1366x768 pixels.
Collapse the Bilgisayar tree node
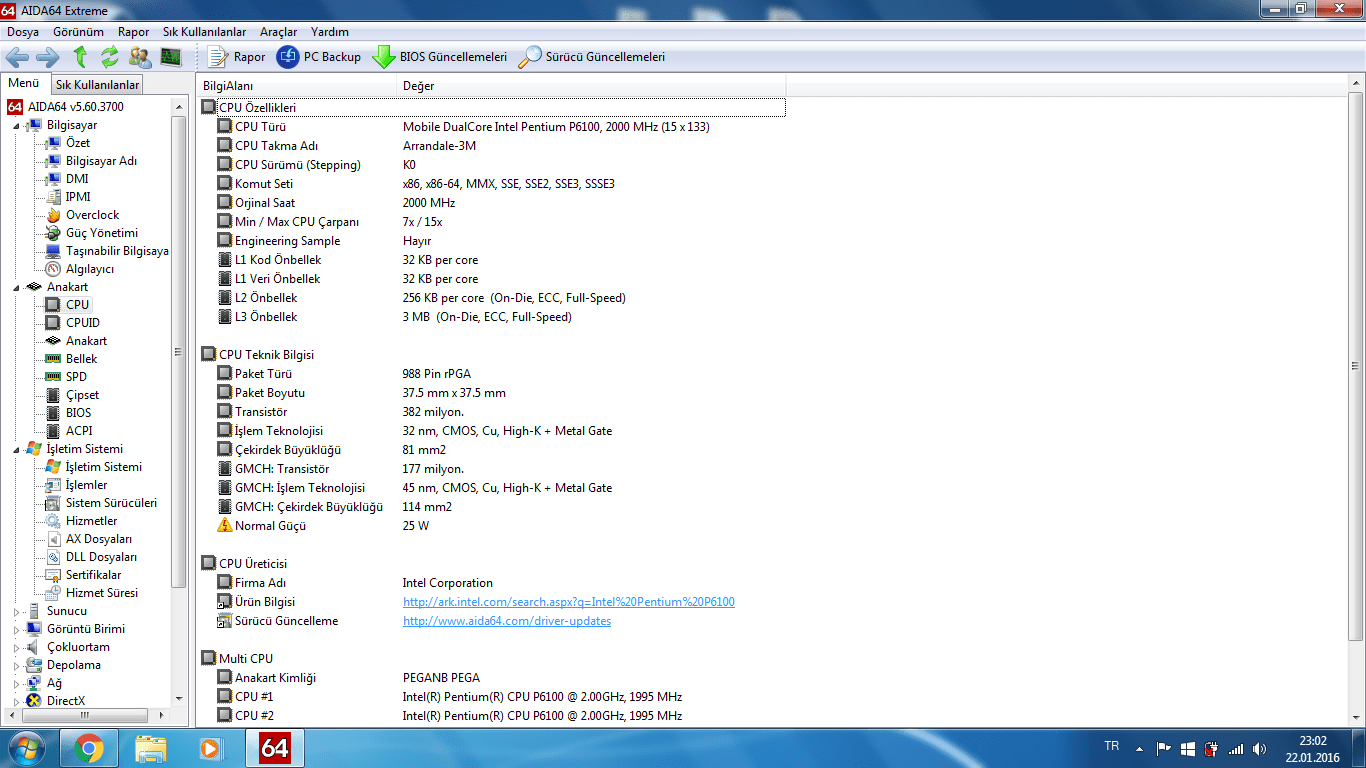(x=15, y=126)
